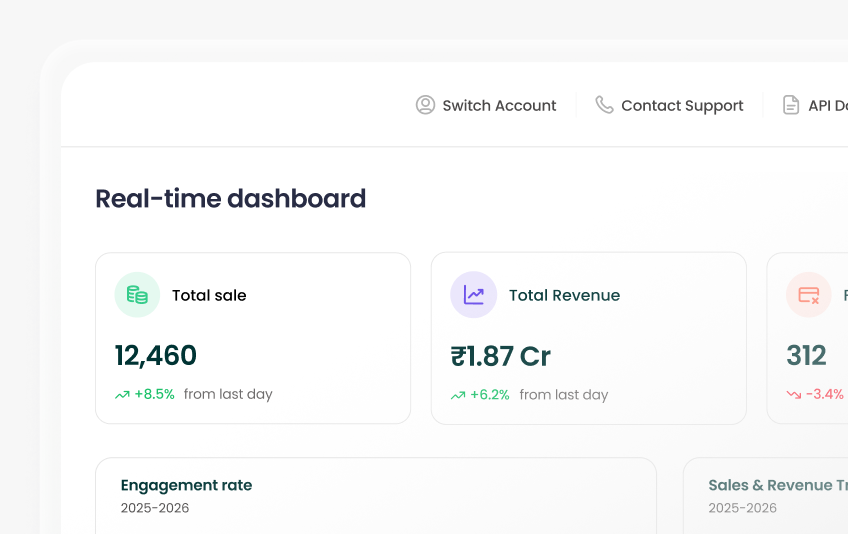
Task: Click "from last day" on Total sale card
Action: [x=228, y=394]
